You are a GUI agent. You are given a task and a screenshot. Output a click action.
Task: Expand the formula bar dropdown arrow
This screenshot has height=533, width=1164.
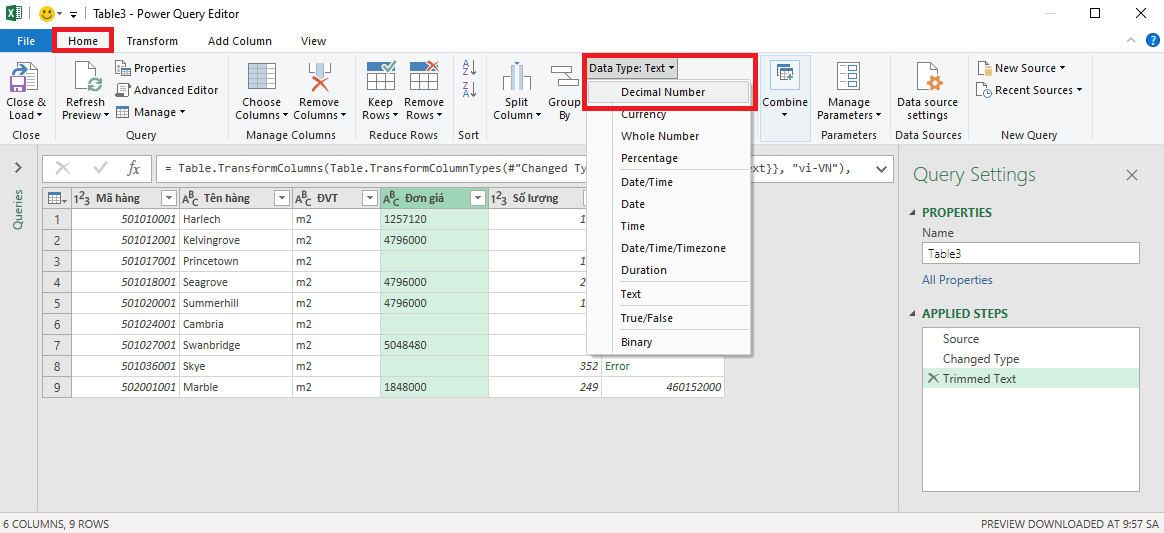pos(881,169)
